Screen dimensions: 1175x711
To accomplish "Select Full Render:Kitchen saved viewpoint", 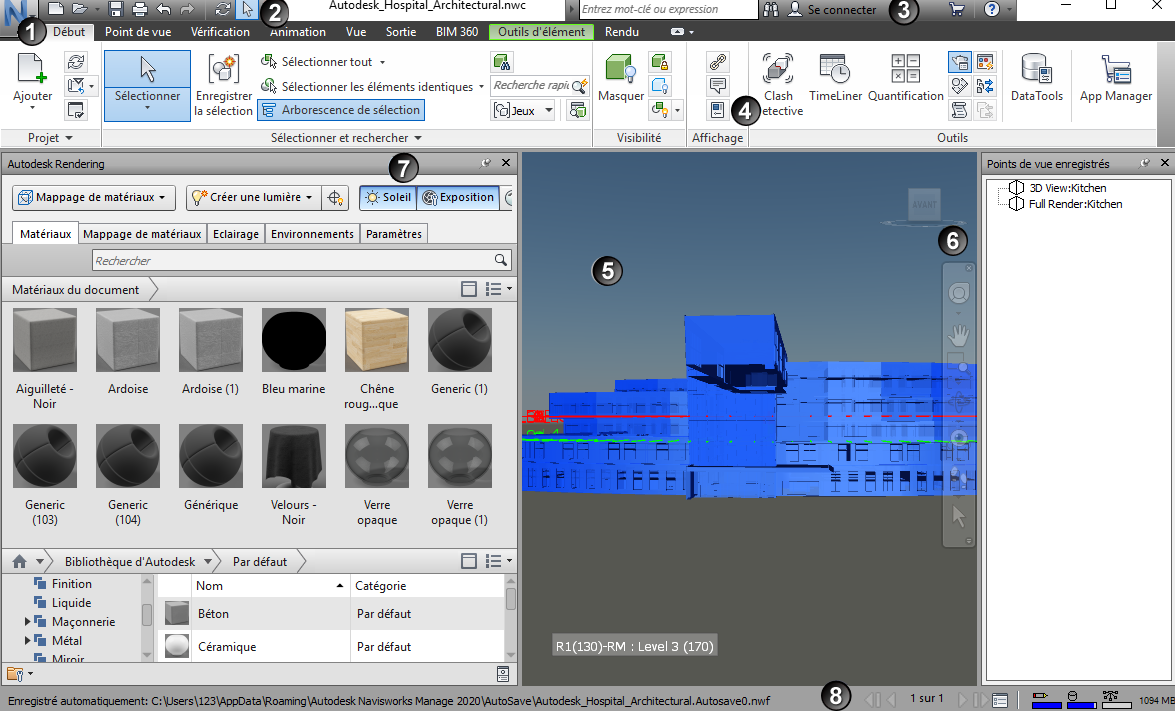I will [1075, 204].
